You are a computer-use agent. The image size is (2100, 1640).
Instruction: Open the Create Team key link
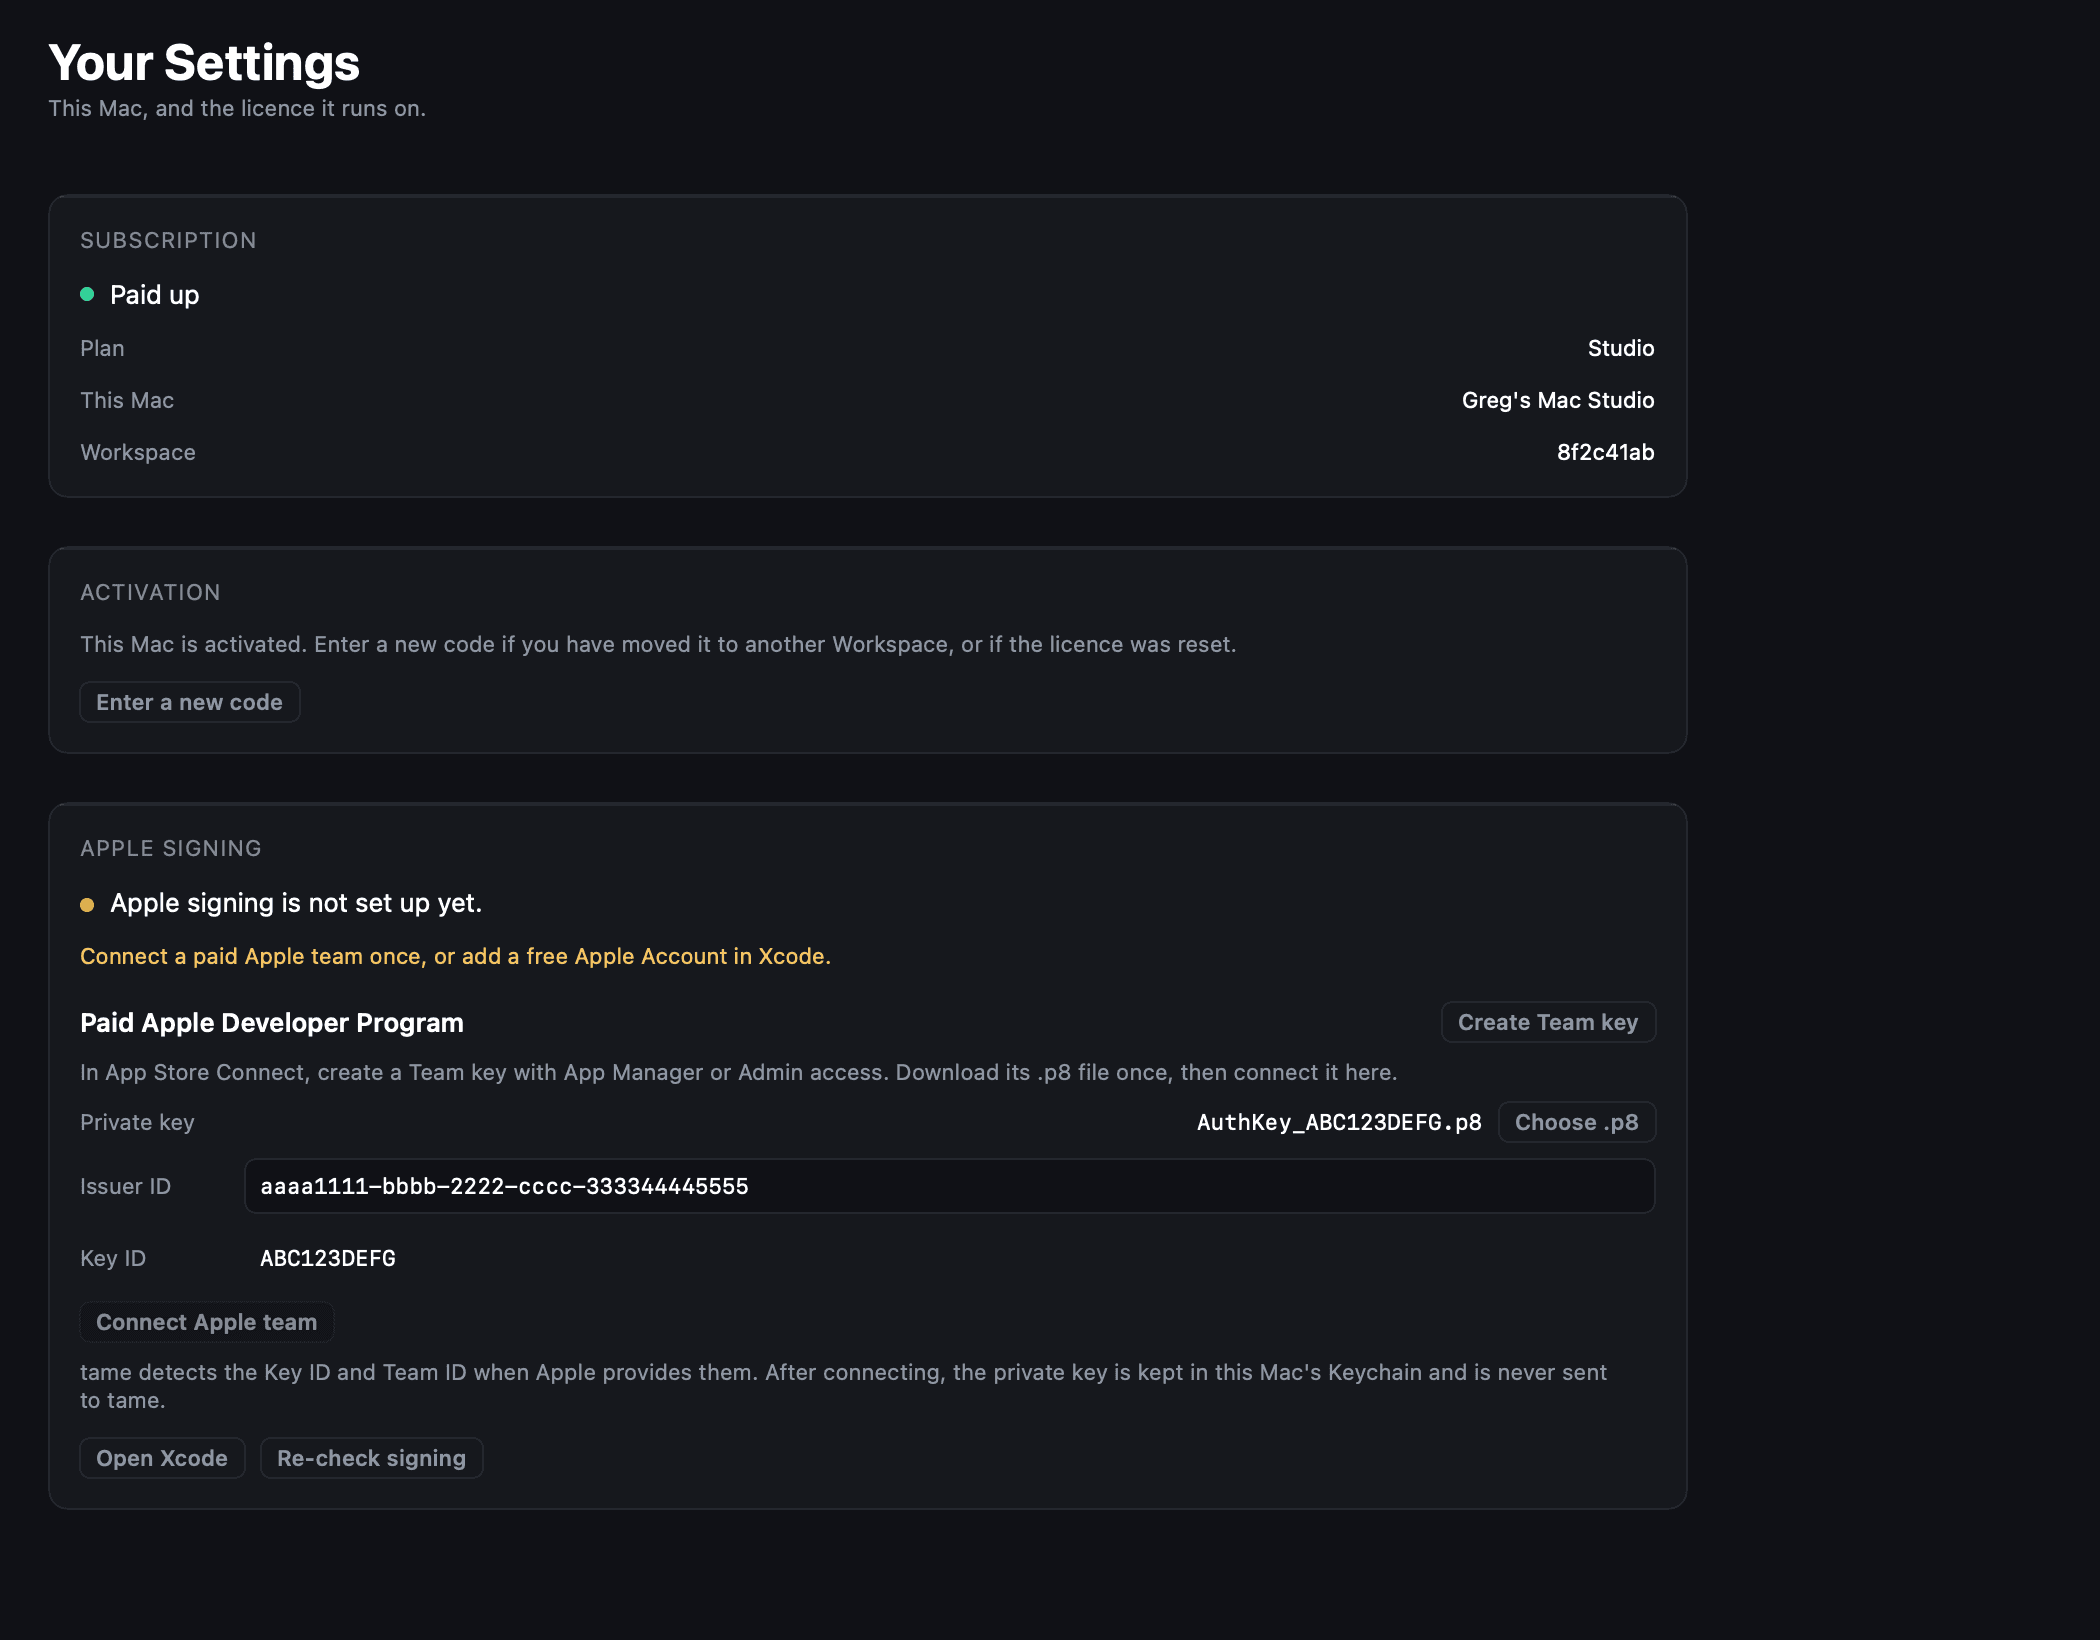point(1548,1022)
